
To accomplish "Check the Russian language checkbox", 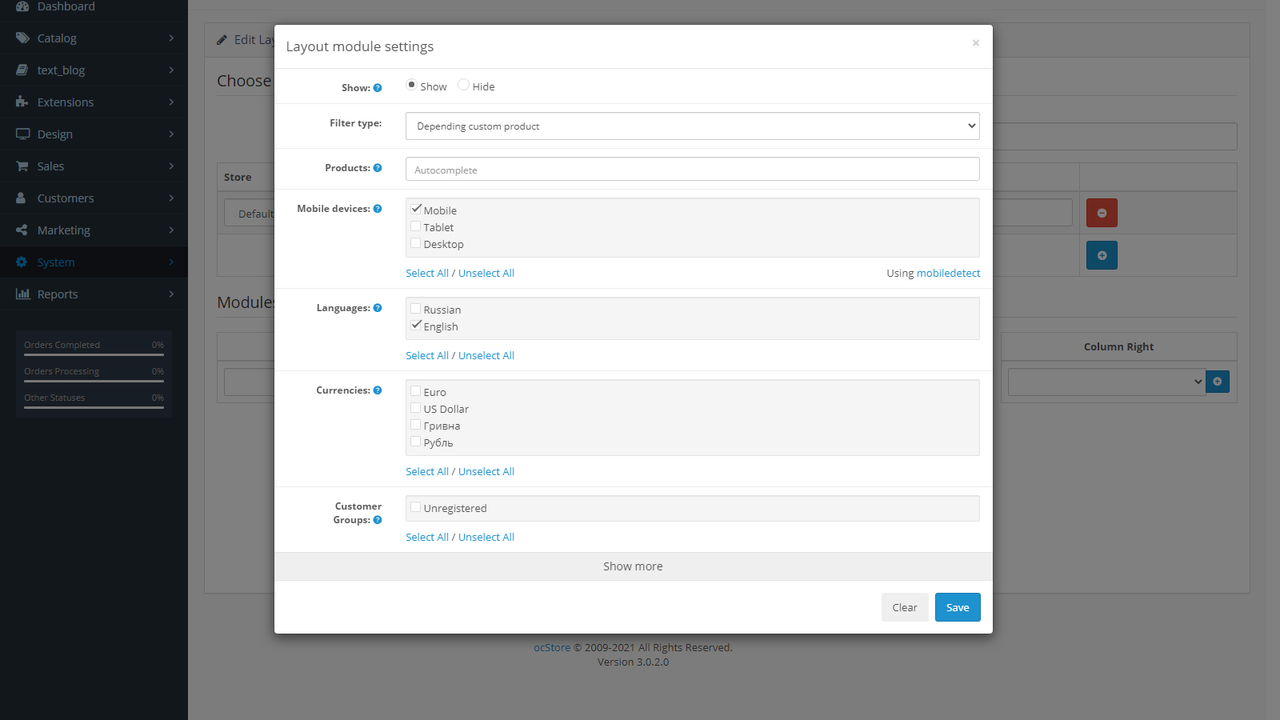I will tap(416, 308).
